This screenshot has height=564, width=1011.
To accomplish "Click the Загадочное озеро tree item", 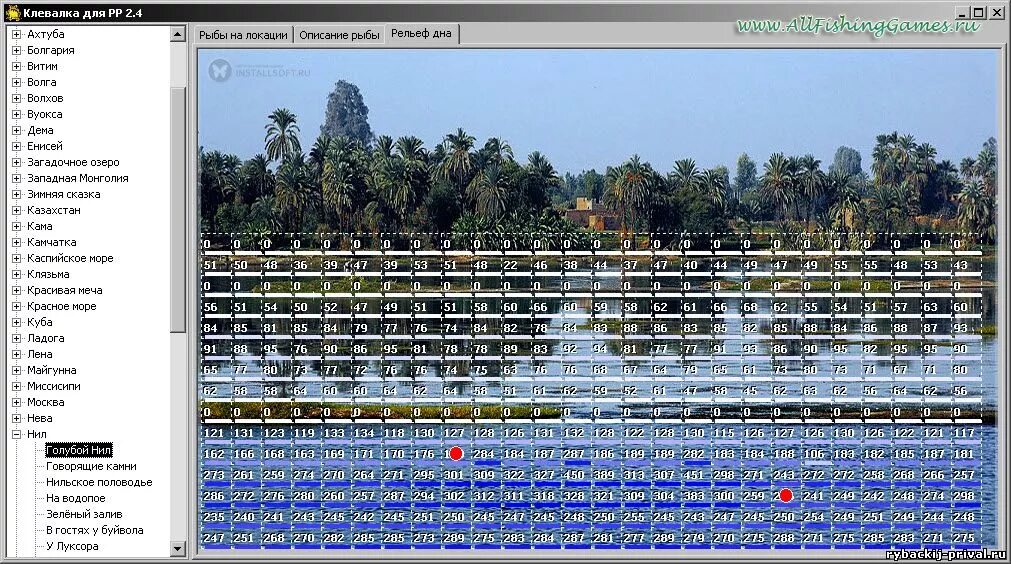I will click(73, 162).
